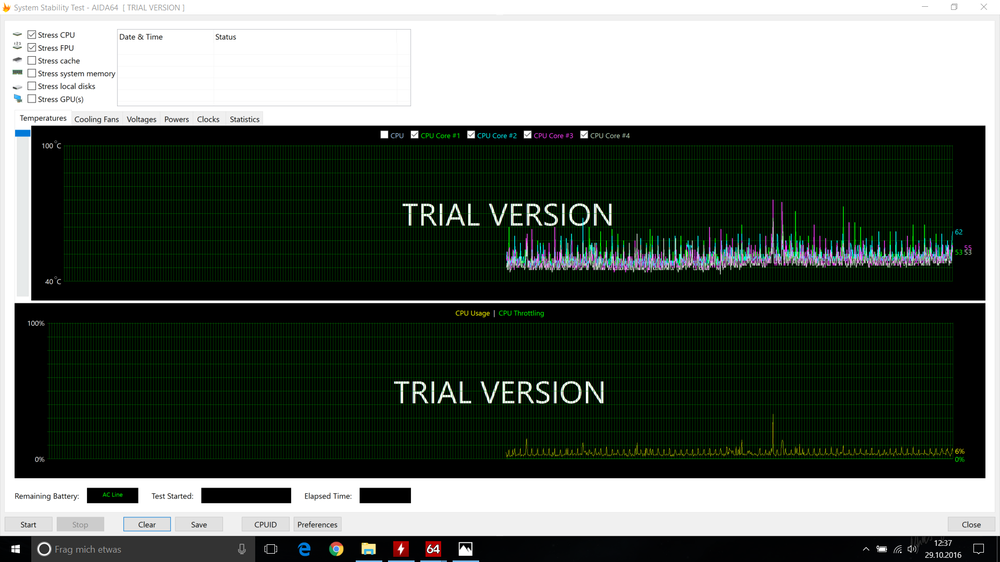Check the Stress GPU(s) box
The height and width of the screenshot is (562, 1000).
32,100
